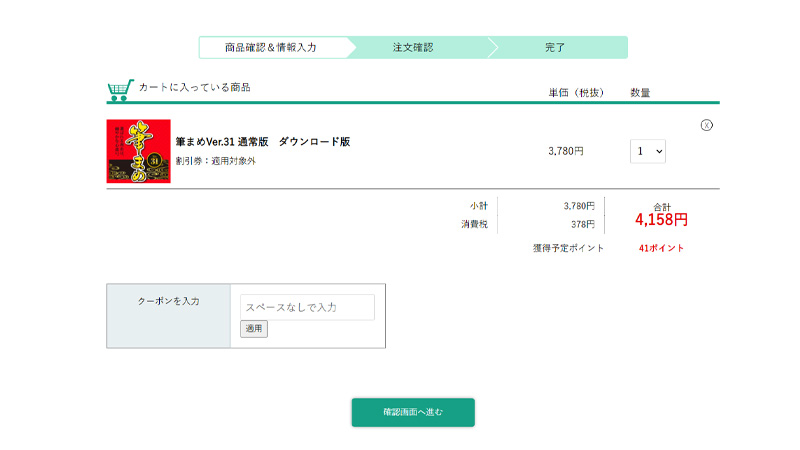Select the 商品確認＆情報入力 step
The height and width of the screenshot is (450, 800).
click(x=270, y=47)
